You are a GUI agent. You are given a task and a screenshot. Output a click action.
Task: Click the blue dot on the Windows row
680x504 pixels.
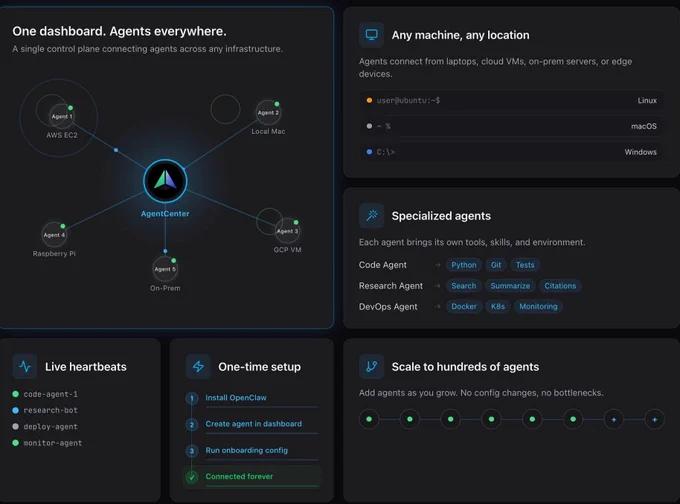pyautogui.click(x=369, y=152)
